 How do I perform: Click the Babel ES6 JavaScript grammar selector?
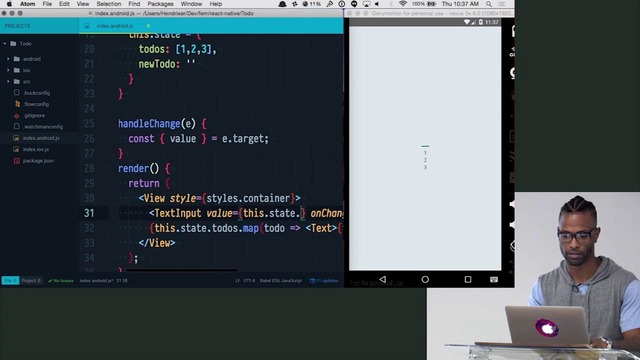click(x=281, y=281)
